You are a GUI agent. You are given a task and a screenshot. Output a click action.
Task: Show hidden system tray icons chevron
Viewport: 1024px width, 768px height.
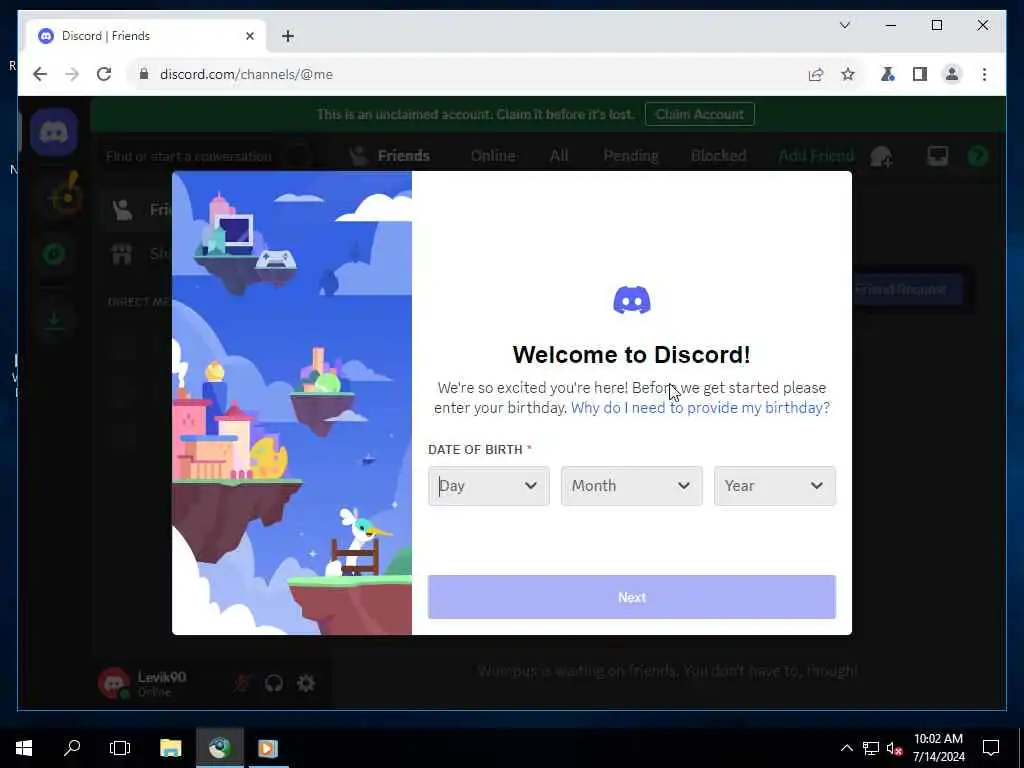coord(846,748)
